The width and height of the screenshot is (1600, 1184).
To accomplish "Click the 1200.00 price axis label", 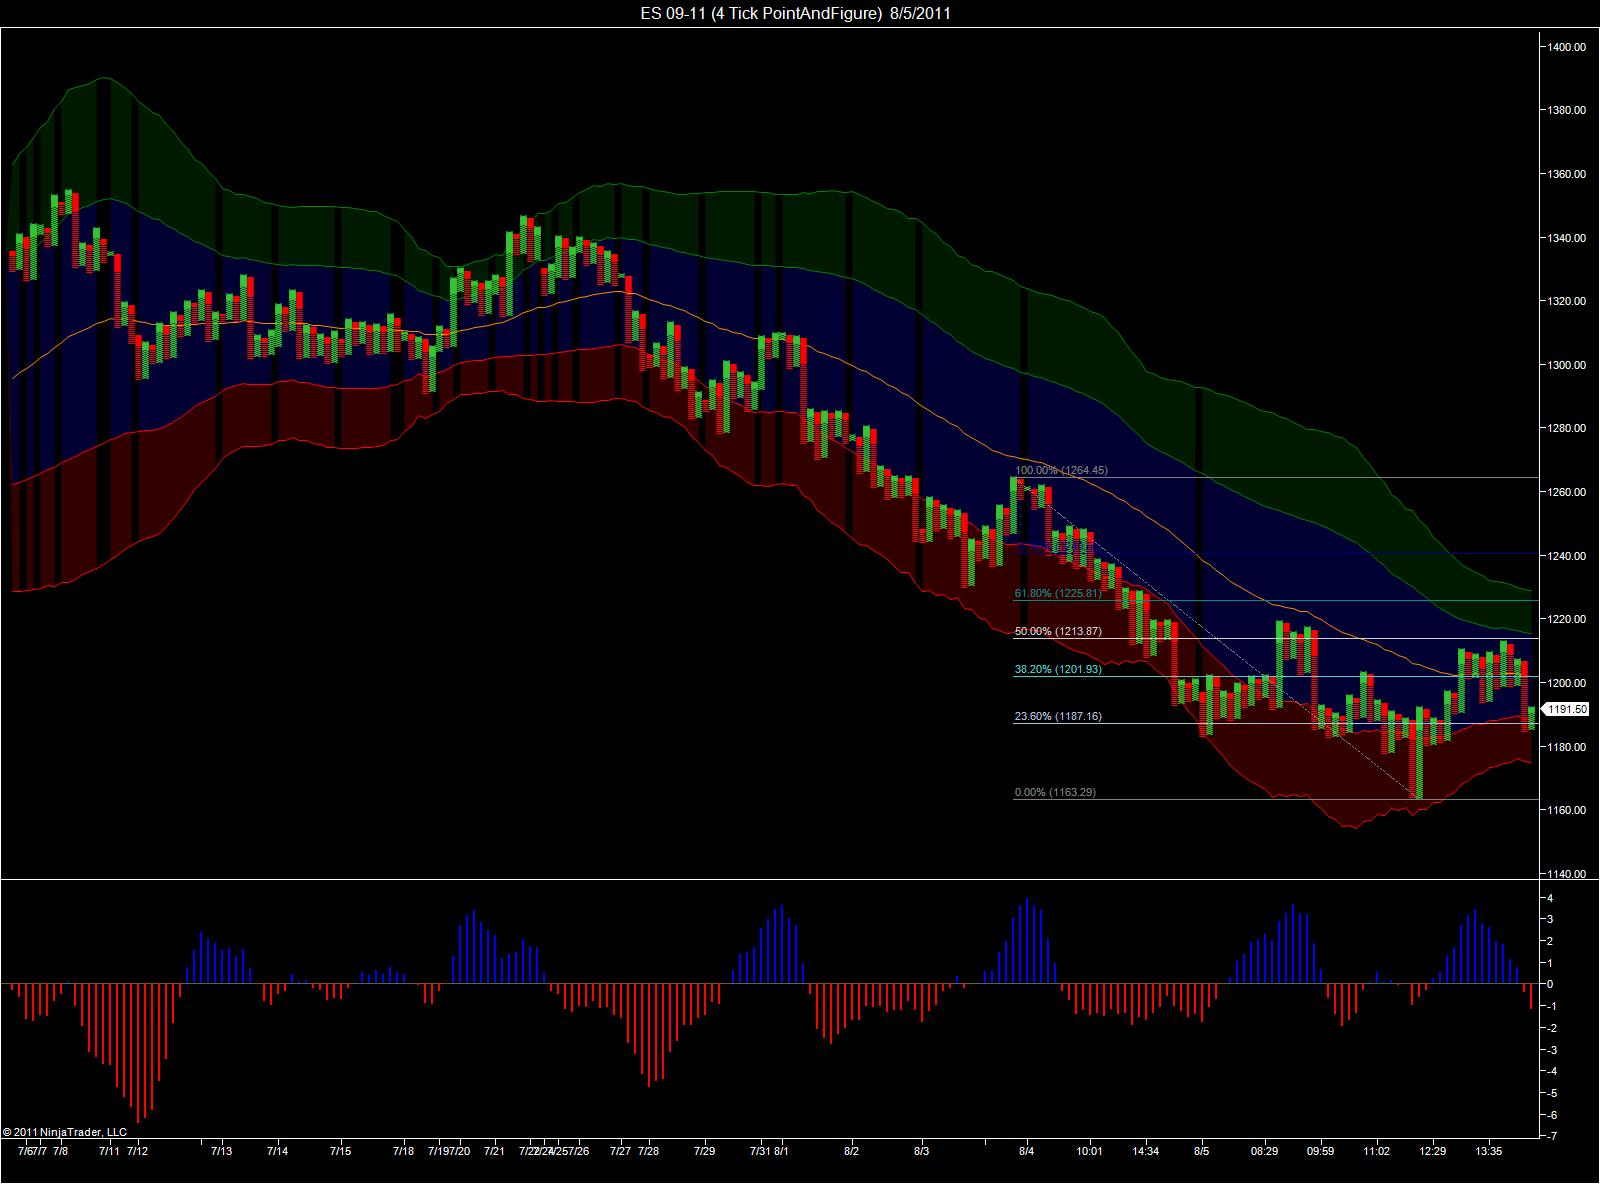I will pyautogui.click(x=1566, y=683).
